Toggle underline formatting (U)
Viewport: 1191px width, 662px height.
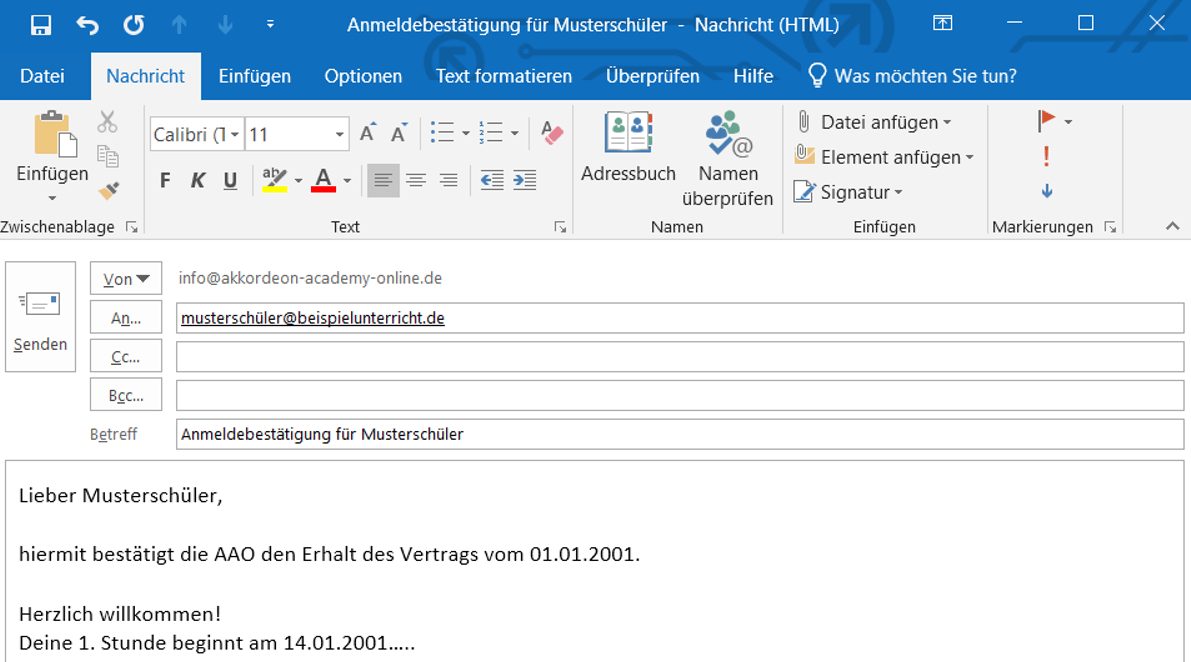230,181
